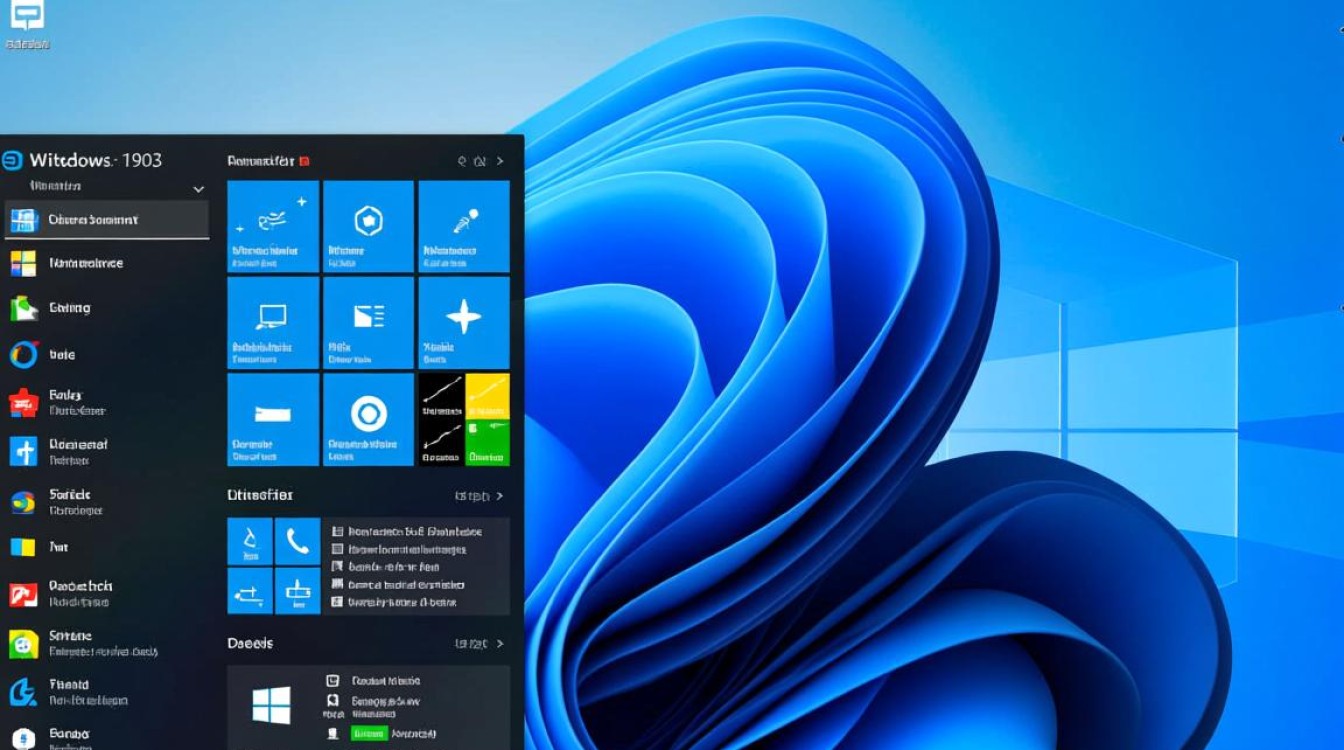Image resolution: width=1344 pixels, height=750 pixels.
Task: Click the hexagon icon tile
Action: (x=368, y=225)
